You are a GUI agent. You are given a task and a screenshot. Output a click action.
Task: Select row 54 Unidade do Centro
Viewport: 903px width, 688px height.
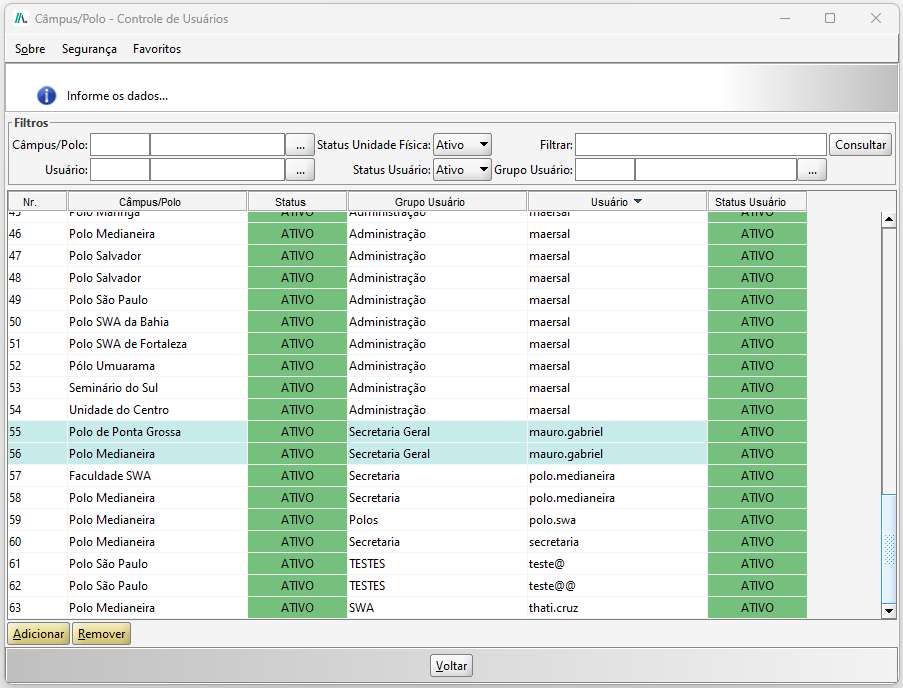pos(407,409)
